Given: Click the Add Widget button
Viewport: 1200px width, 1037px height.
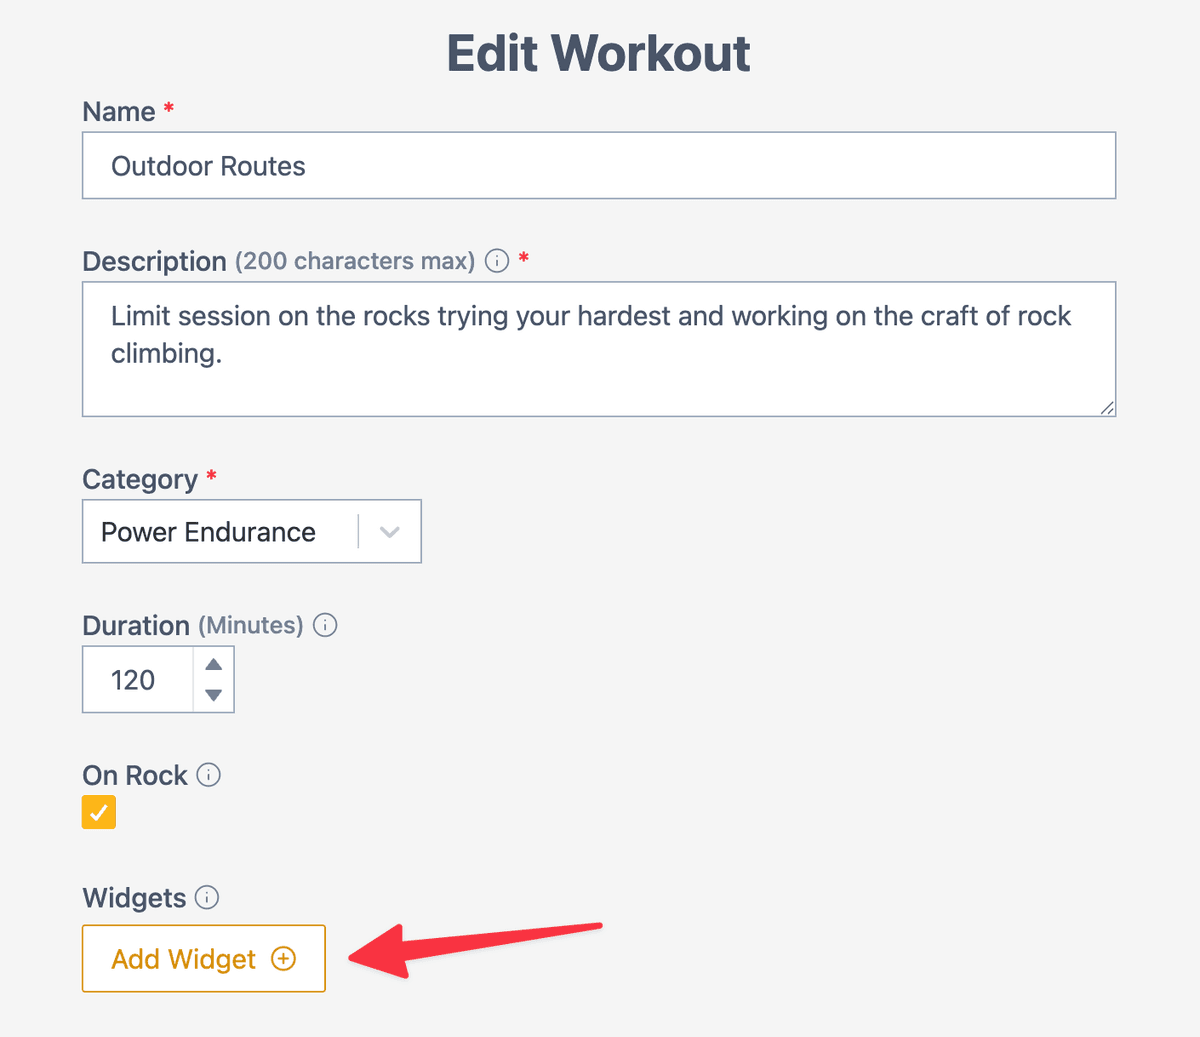Looking at the screenshot, I should click(x=204, y=958).
